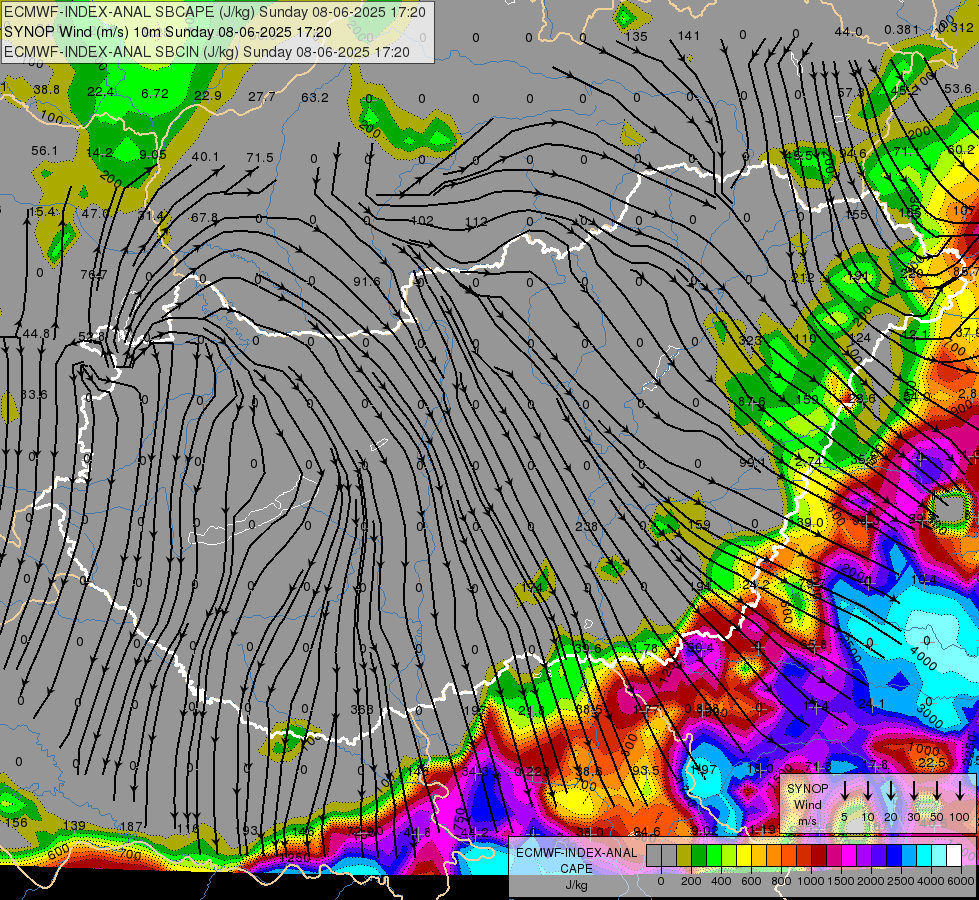Click the 27.7 value on the map
The image size is (979, 900).
[261, 96]
